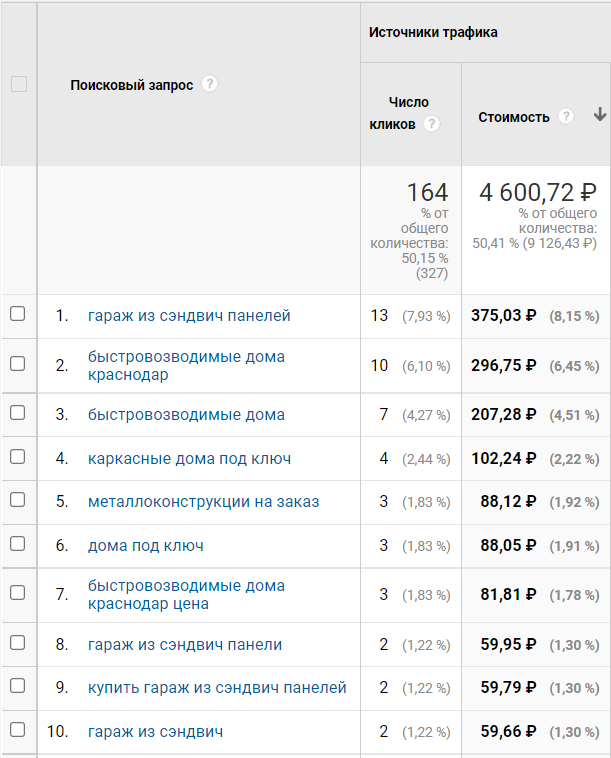Image resolution: width=611 pixels, height=758 pixels.
Task: Open query дома под ключ
Action: tap(145, 546)
